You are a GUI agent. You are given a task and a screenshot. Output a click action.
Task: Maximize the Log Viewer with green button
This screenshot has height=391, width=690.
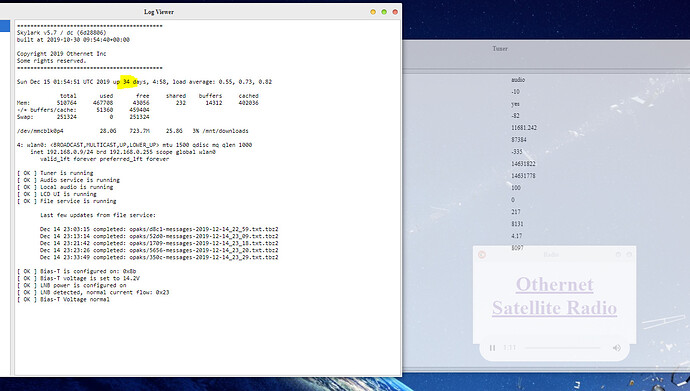coord(384,12)
